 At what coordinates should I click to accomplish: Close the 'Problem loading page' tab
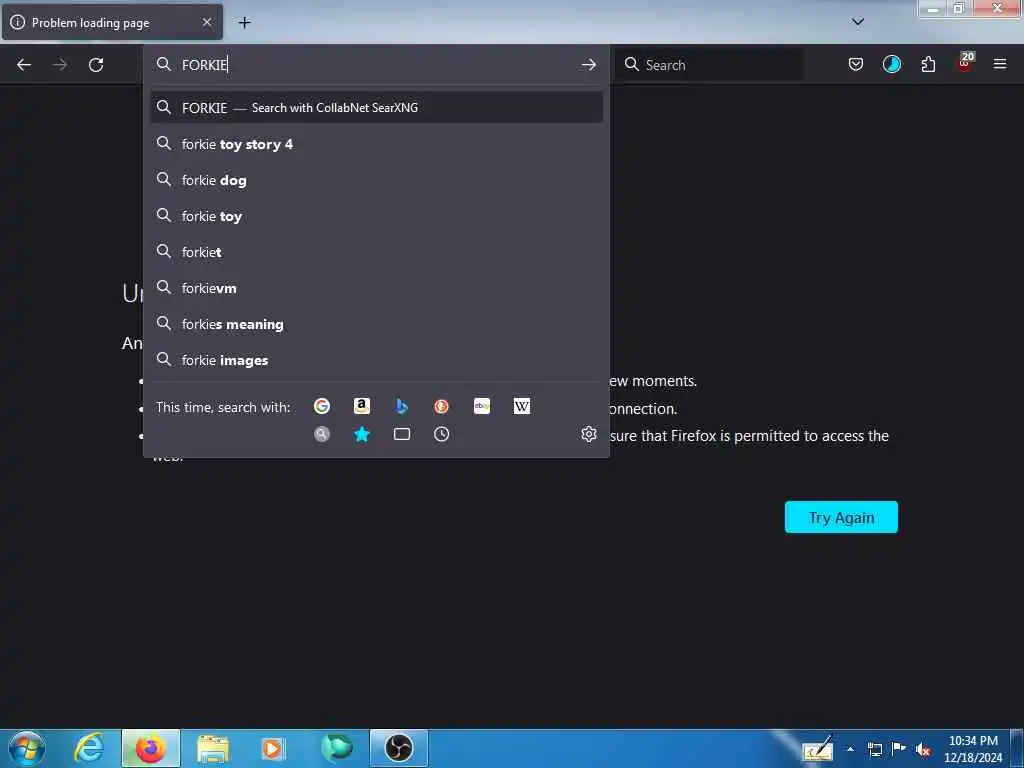tap(207, 22)
